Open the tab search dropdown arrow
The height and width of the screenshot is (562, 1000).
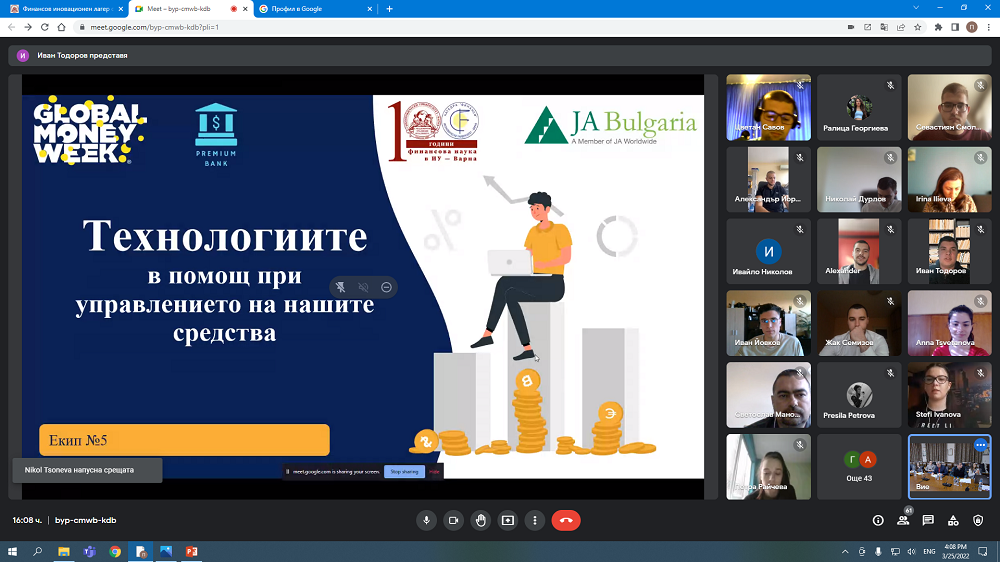click(x=916, y=8)
